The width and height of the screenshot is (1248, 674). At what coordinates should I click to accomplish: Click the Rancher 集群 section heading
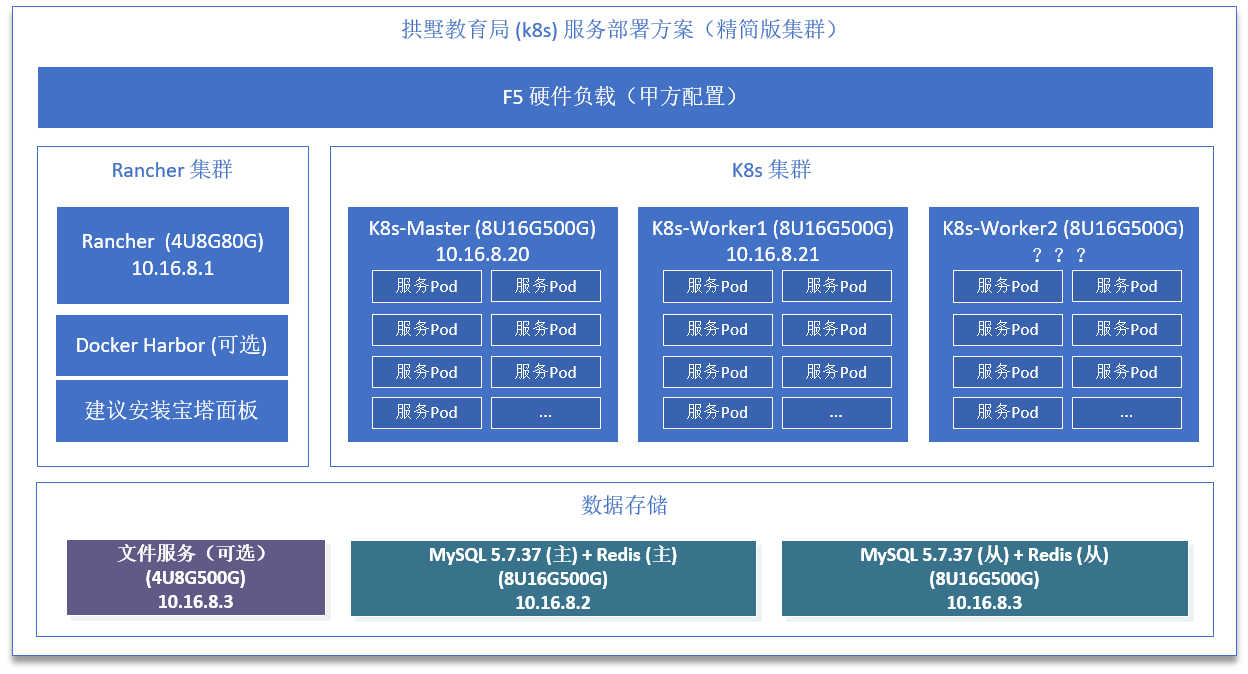coord(172,170)
